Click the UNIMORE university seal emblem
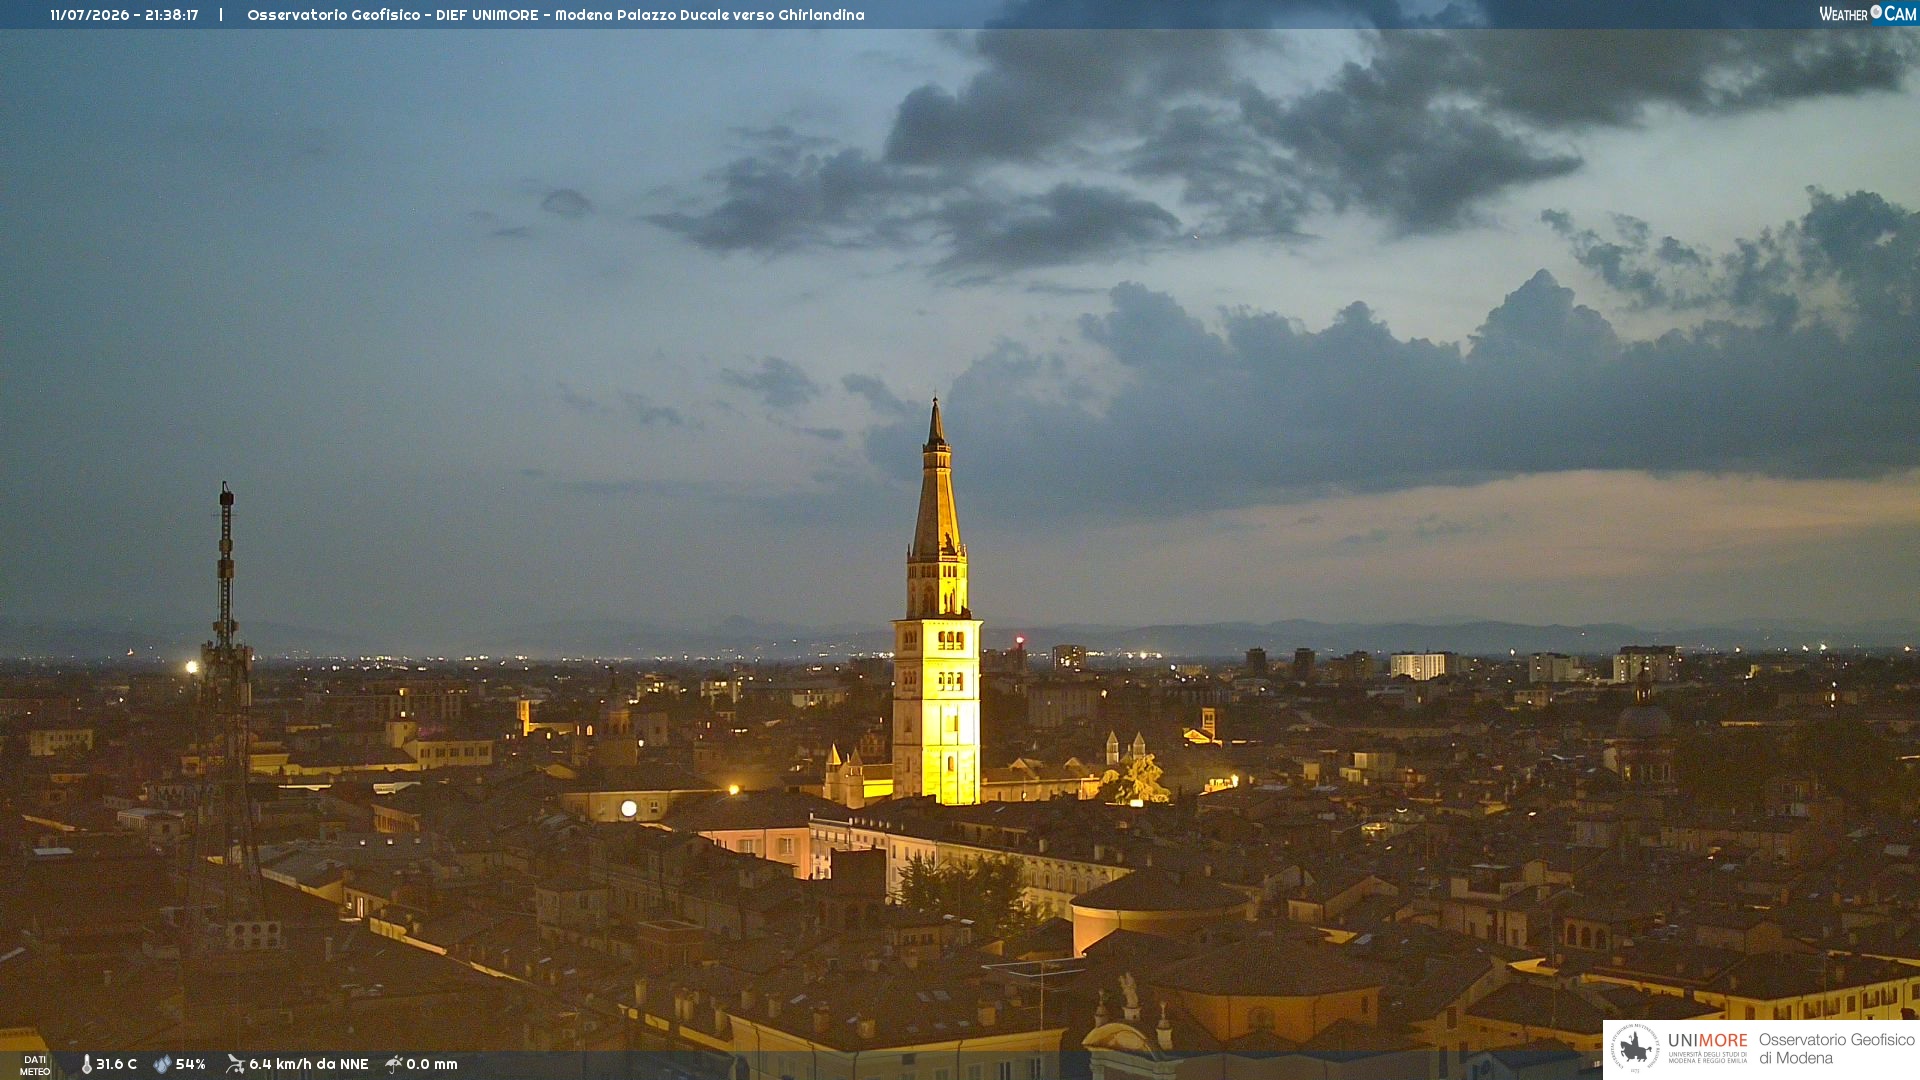The image size is (1920, 1080). (1635, 1048)
